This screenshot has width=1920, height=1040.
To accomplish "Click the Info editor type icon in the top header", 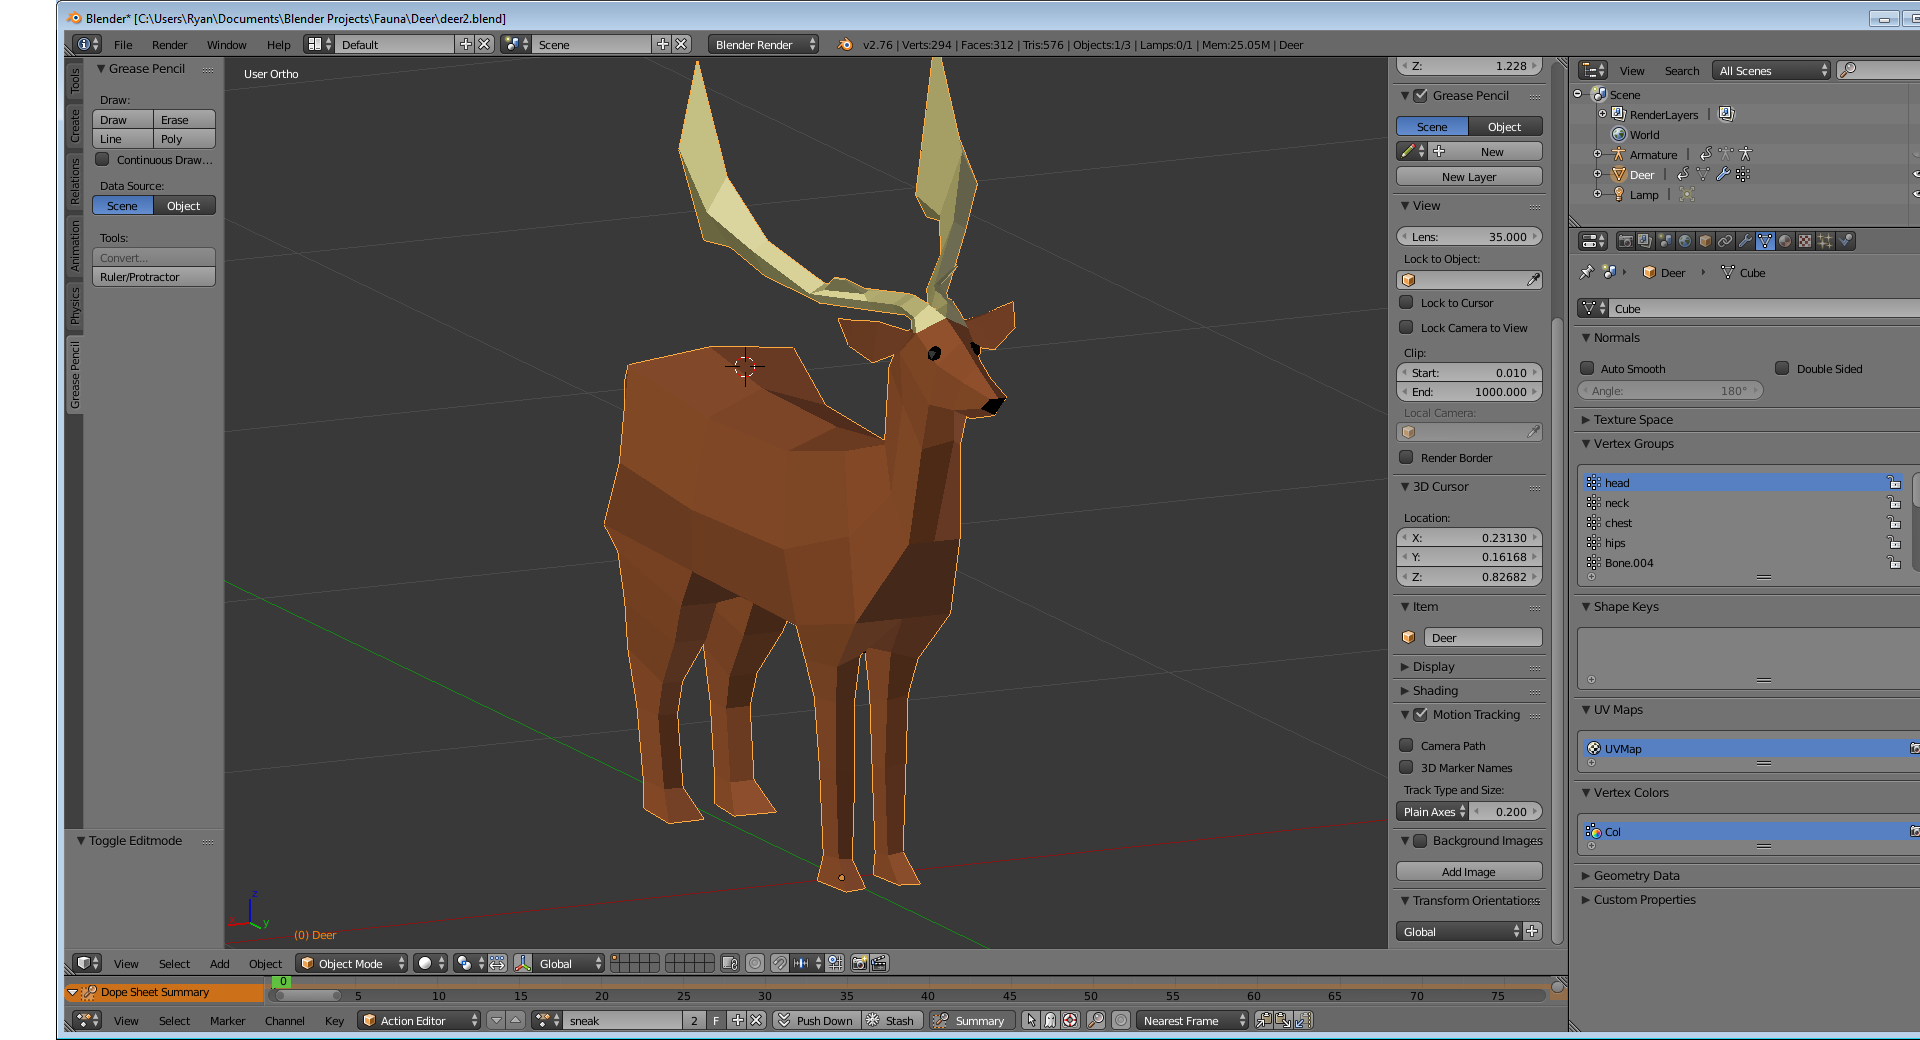I will 88,44.
